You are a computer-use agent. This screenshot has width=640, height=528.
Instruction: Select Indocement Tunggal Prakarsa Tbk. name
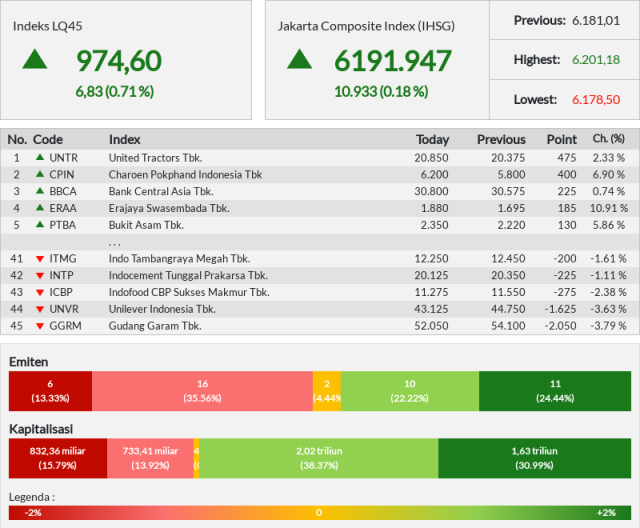pyautogui.click(x=188, y=275)
